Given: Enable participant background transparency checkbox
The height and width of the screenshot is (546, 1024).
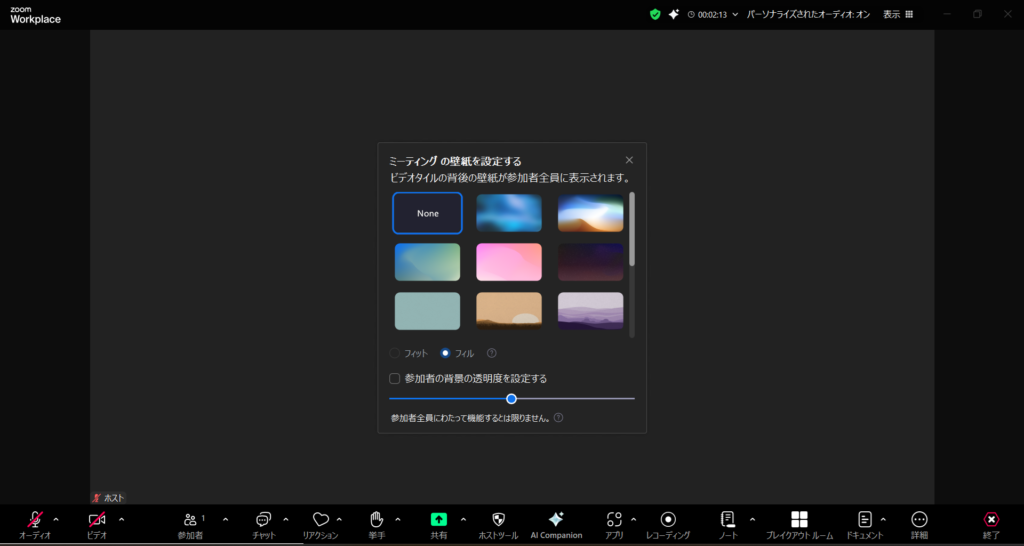Looking at the screenshot, I should pyautogui.click(x=395, y=379).
